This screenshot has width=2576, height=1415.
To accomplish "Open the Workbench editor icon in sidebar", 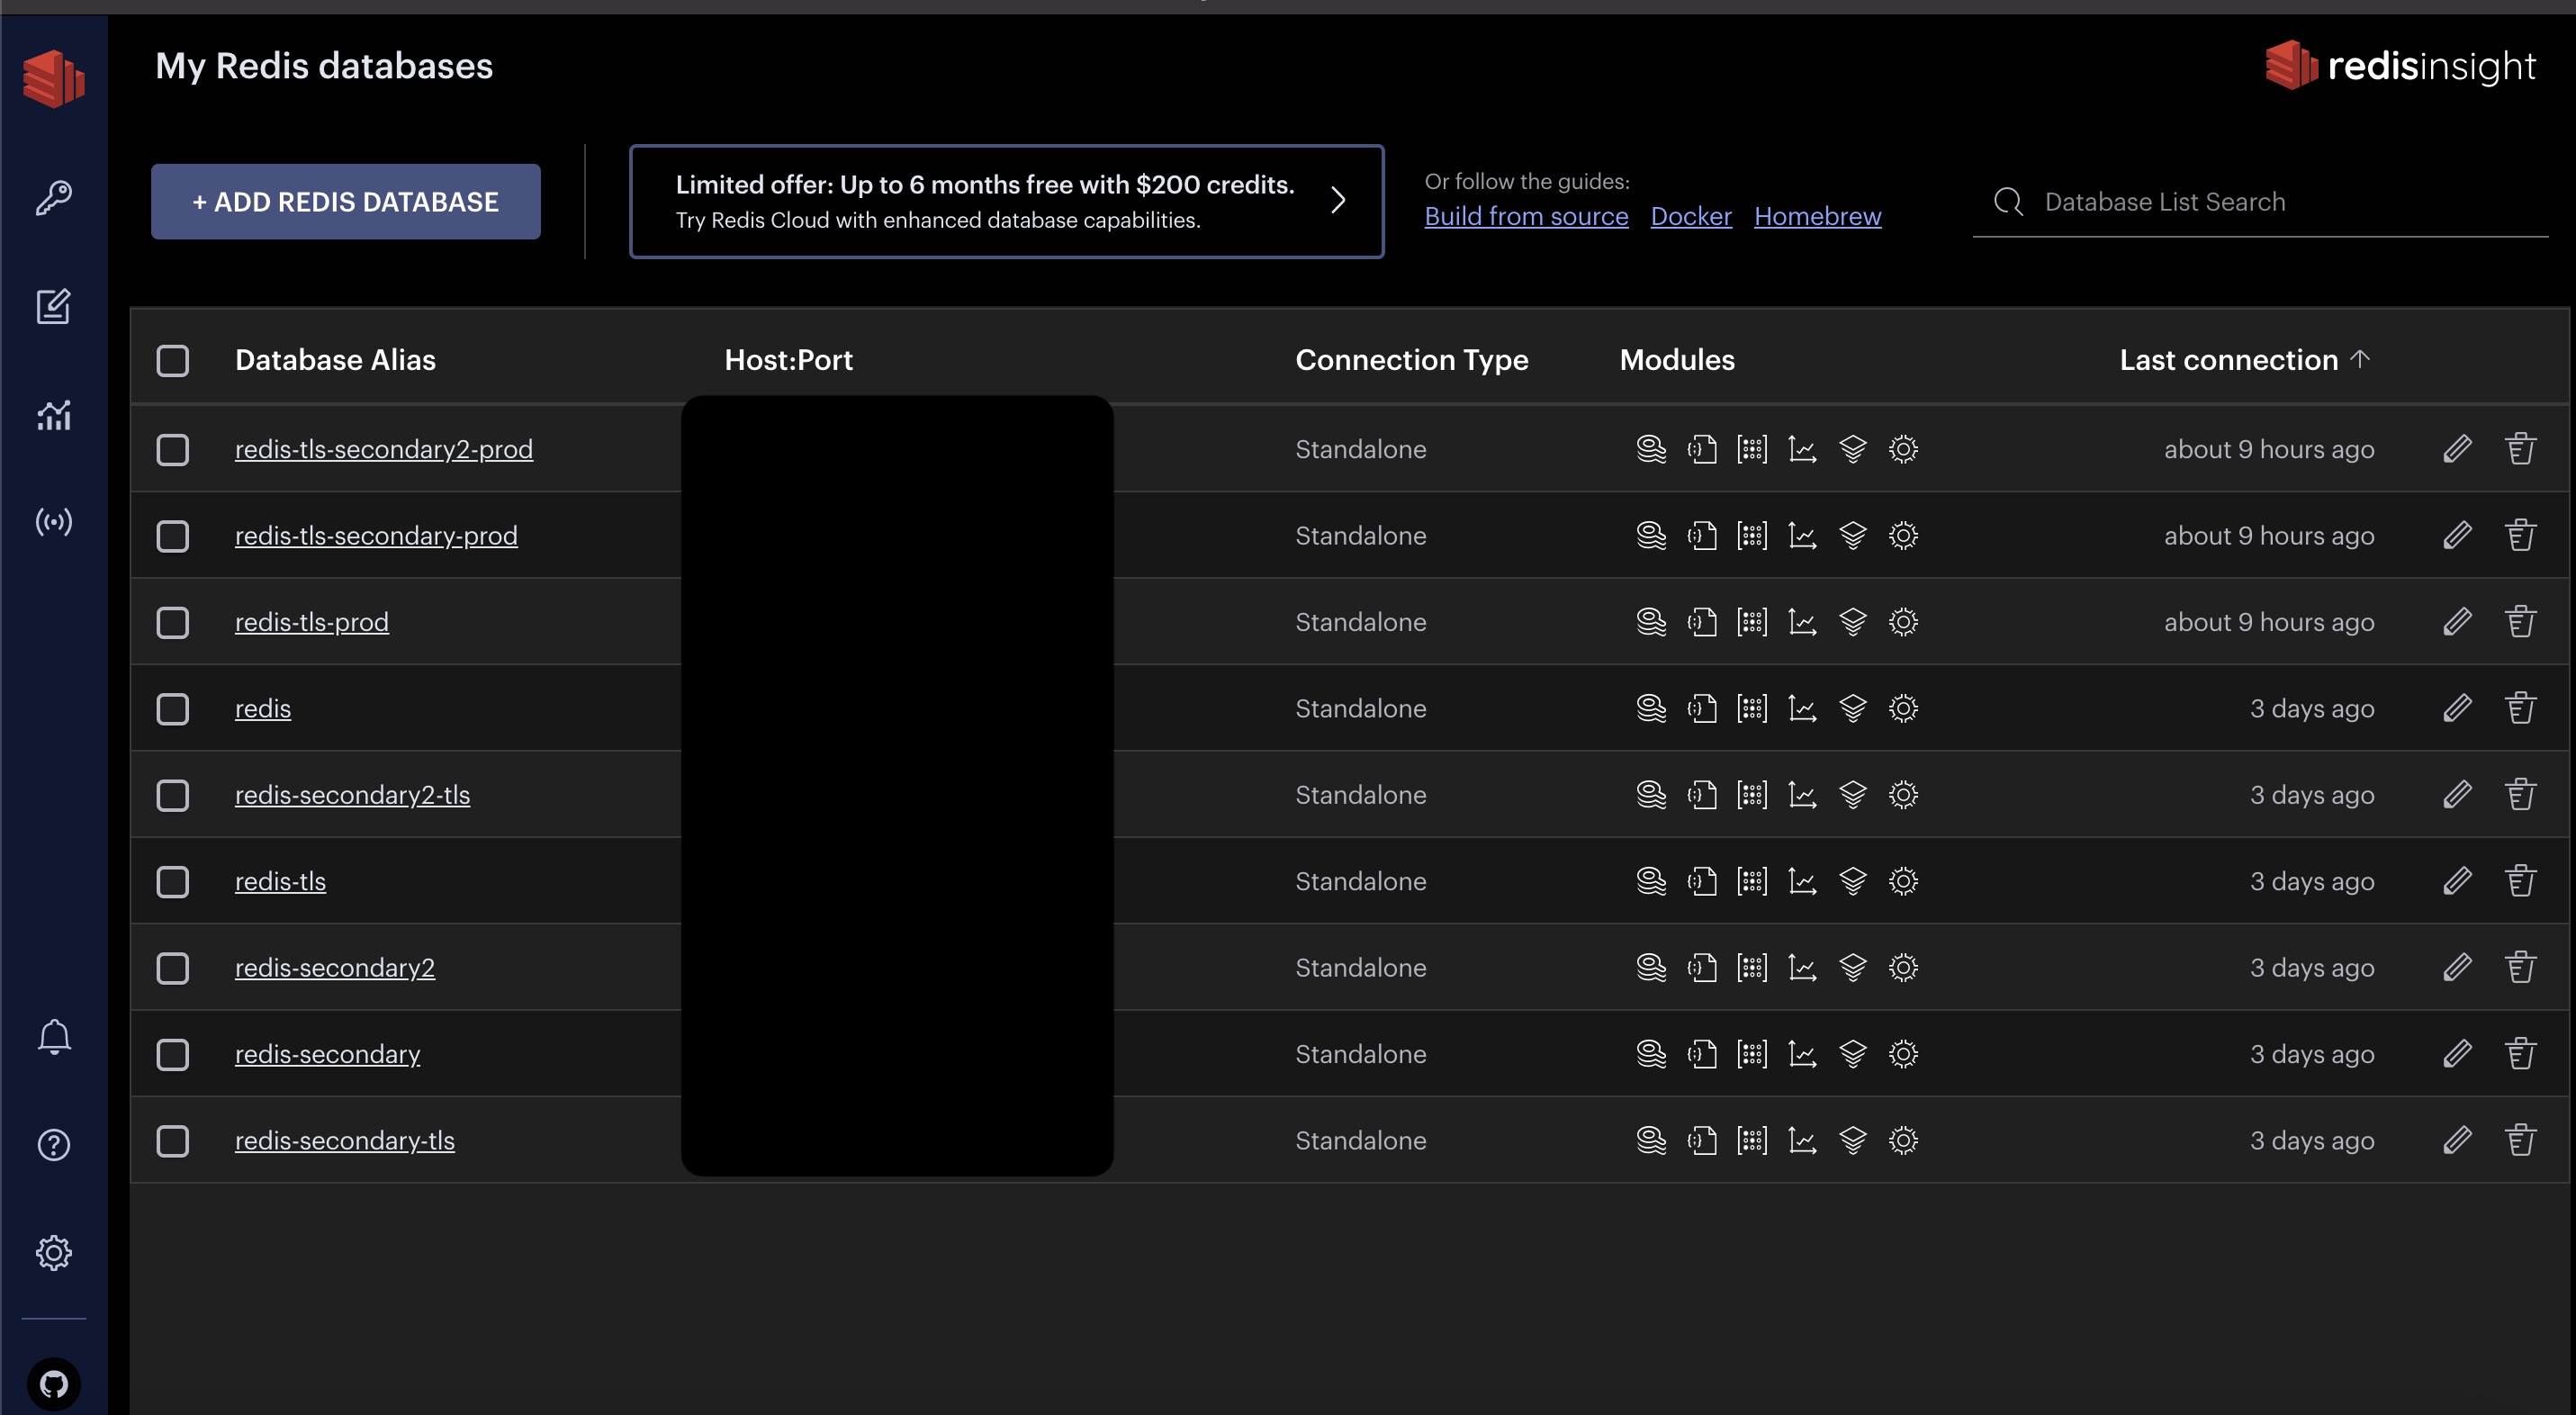I will [x=54, y=306].
